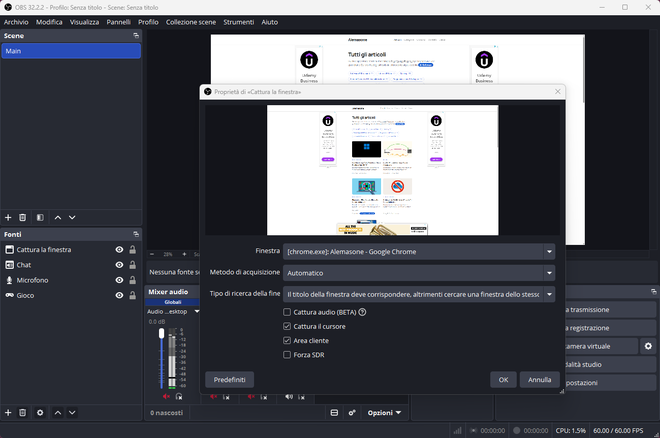This screenshot has height=438, width=660.
Task: Expand the Audio desktop channel dropdown arrow in mixer
Action: (197, 312)
